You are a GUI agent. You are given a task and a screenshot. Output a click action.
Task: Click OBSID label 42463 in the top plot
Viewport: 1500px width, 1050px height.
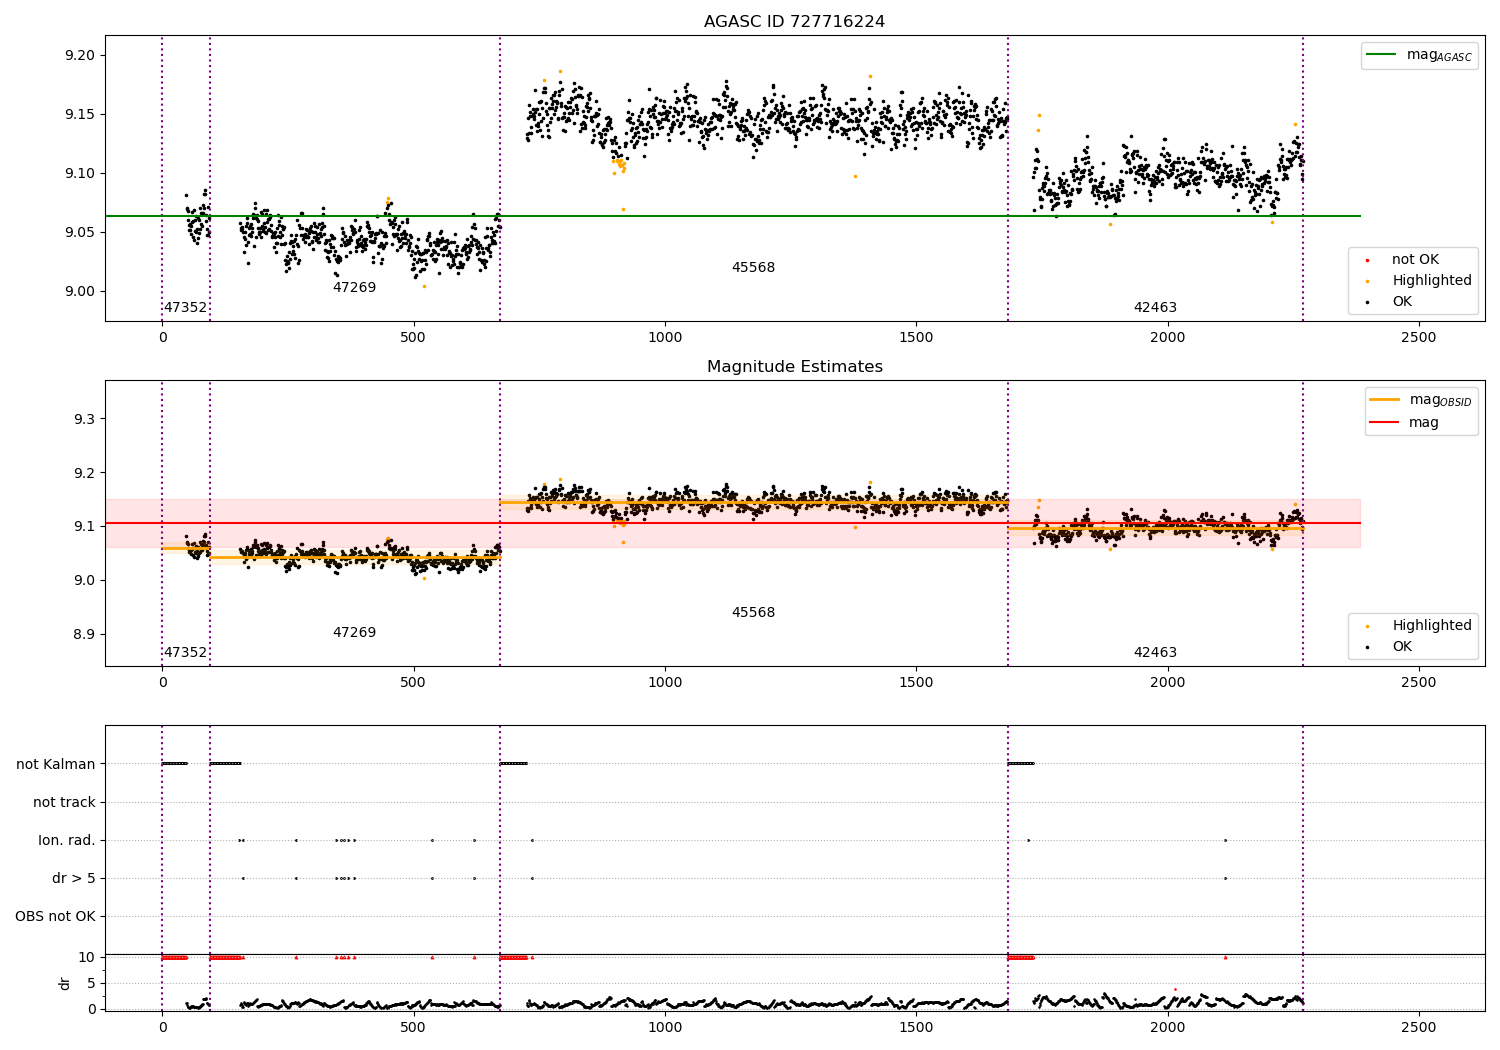1155,307
